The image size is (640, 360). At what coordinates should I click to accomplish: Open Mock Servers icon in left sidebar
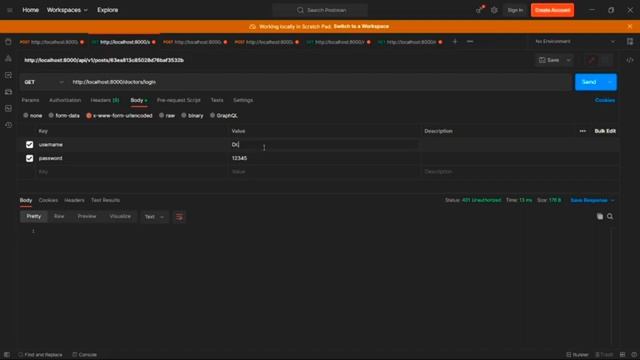tap(8, 92)
